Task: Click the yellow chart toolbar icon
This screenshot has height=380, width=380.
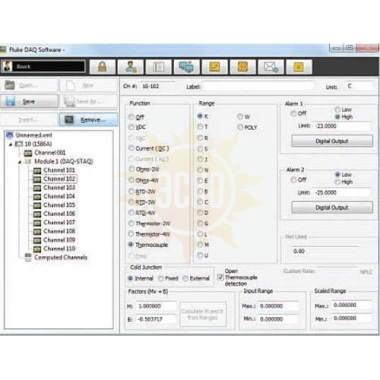Action: coord(215,67)
